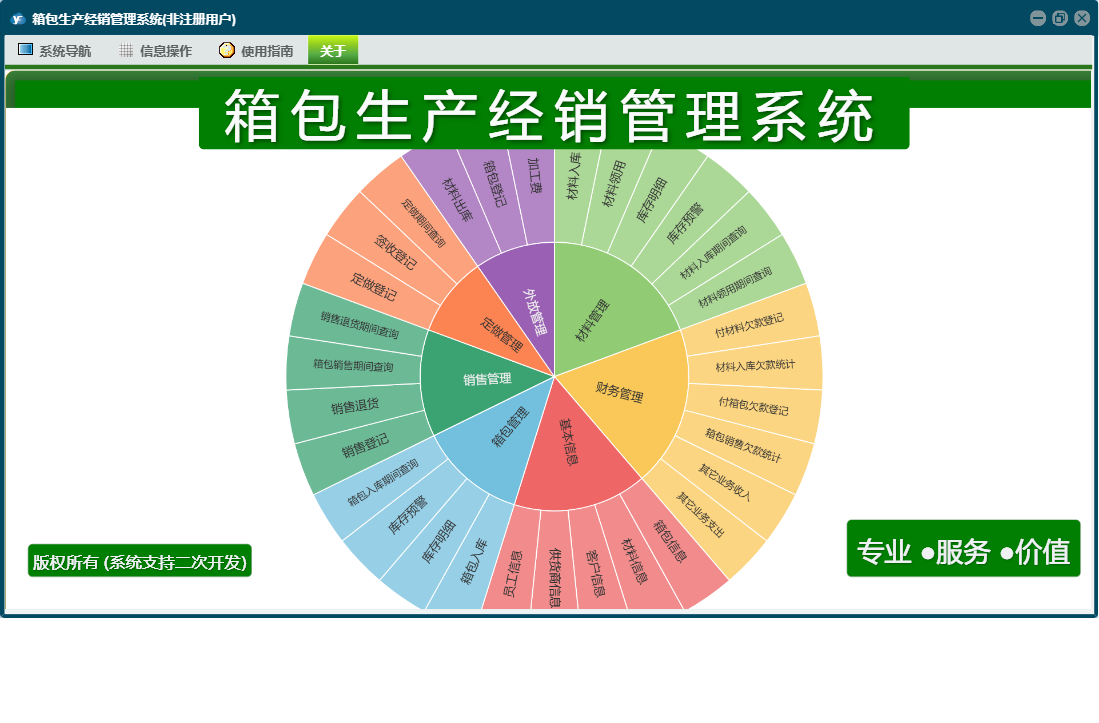This screenshot has height=723, width=1099.
Task: Click the 版权所有 button
Action: pyautogui.click(x=139, y=561)
